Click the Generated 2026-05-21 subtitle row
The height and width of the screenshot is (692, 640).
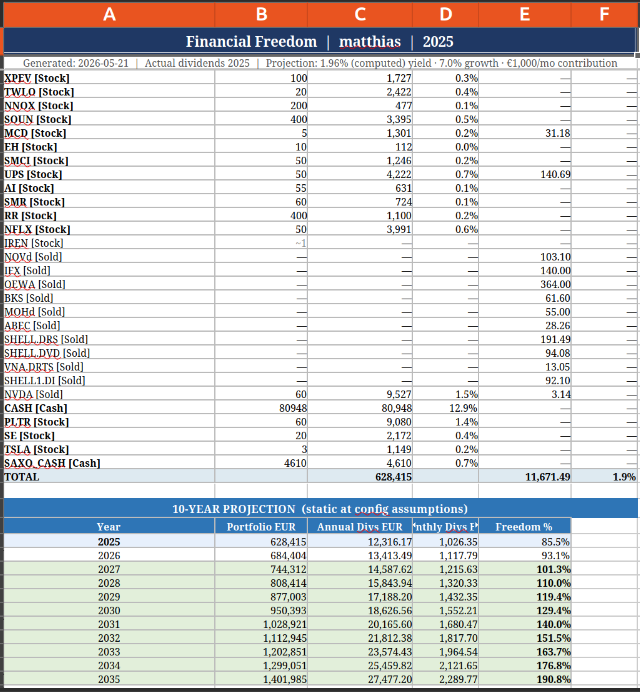[x=320, y=63]
